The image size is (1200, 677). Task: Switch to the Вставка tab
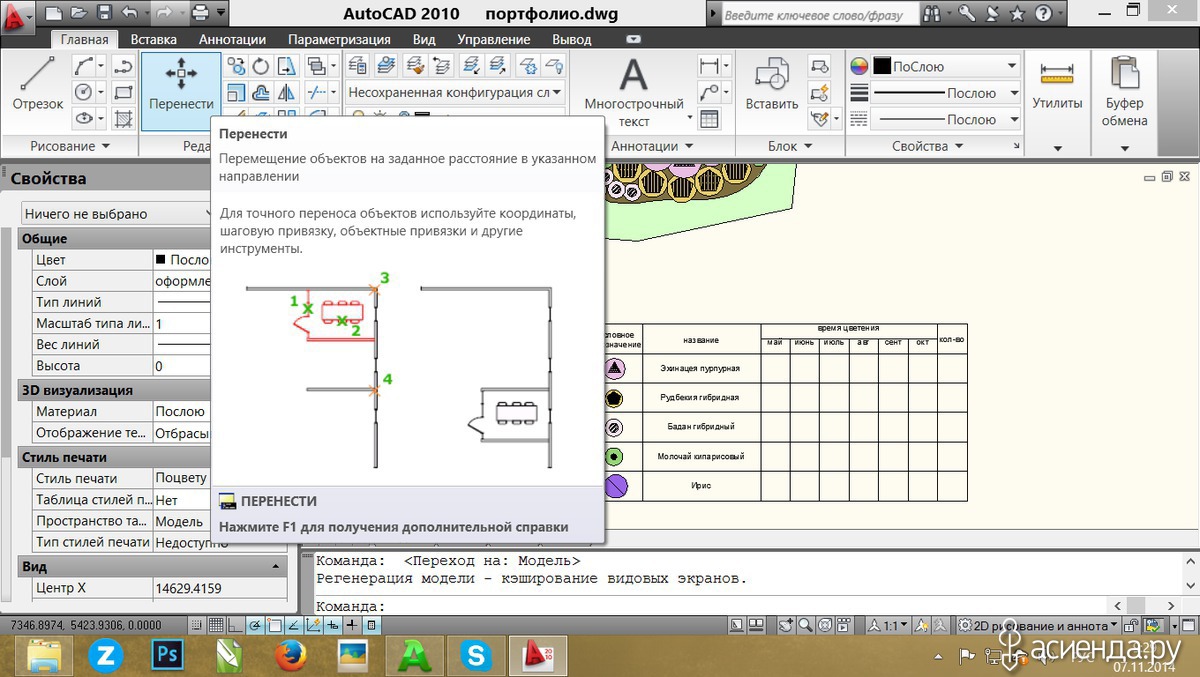(153, 39)
